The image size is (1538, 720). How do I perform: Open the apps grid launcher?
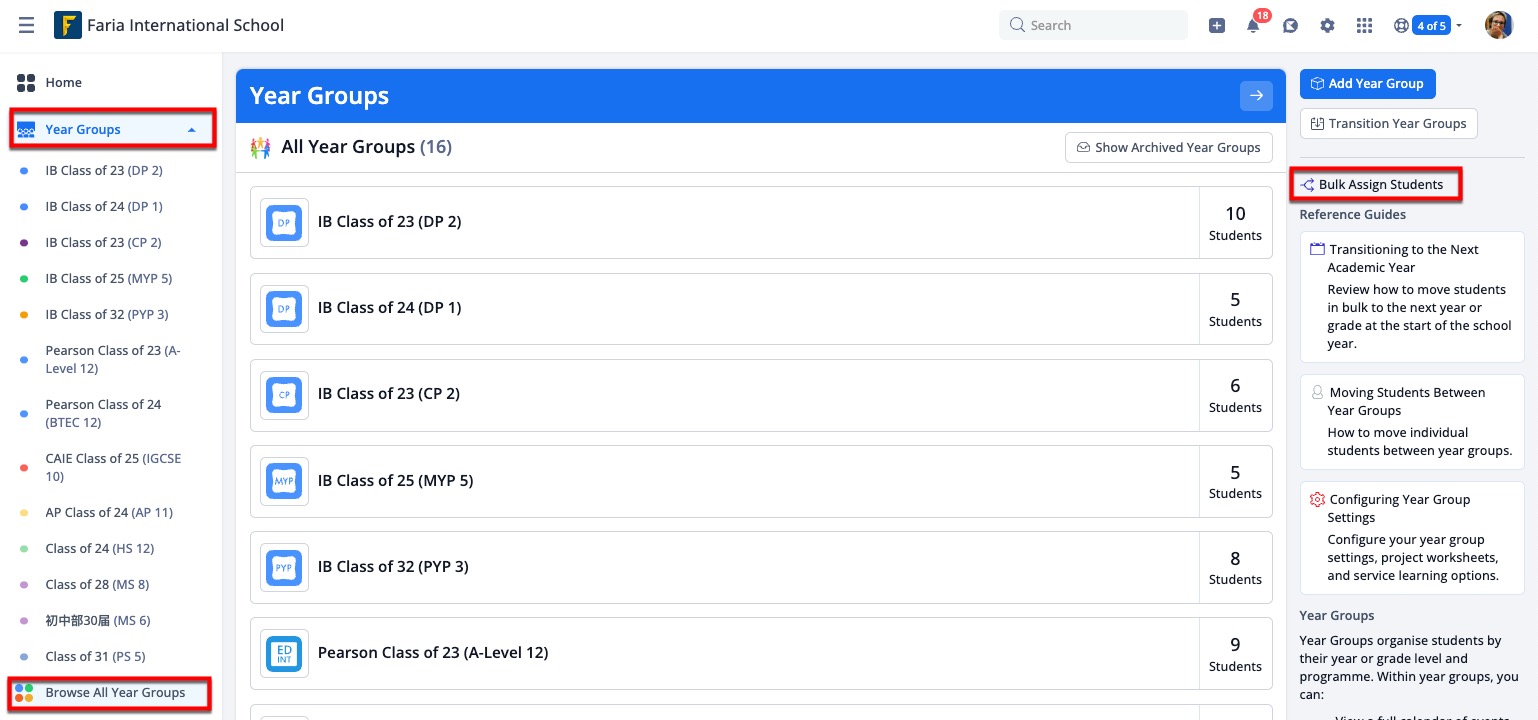tap(1364, 26)
